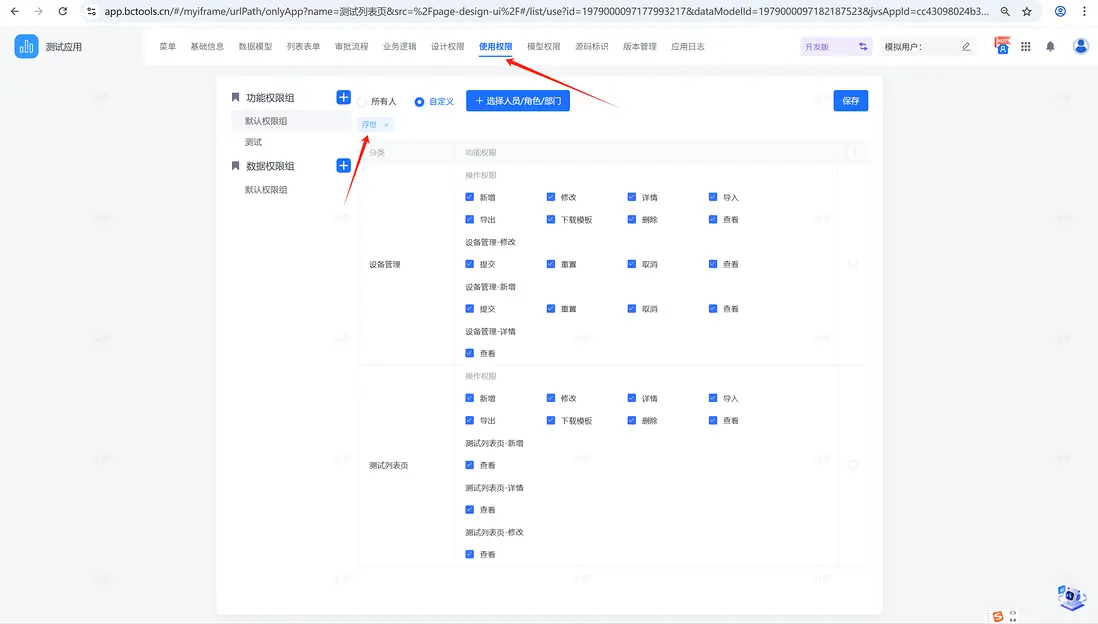The width and height of the screenshot is (1098, 624).
Task: Toggle the 测试列表页 row select-all checkbox
Action: (852, 465)
